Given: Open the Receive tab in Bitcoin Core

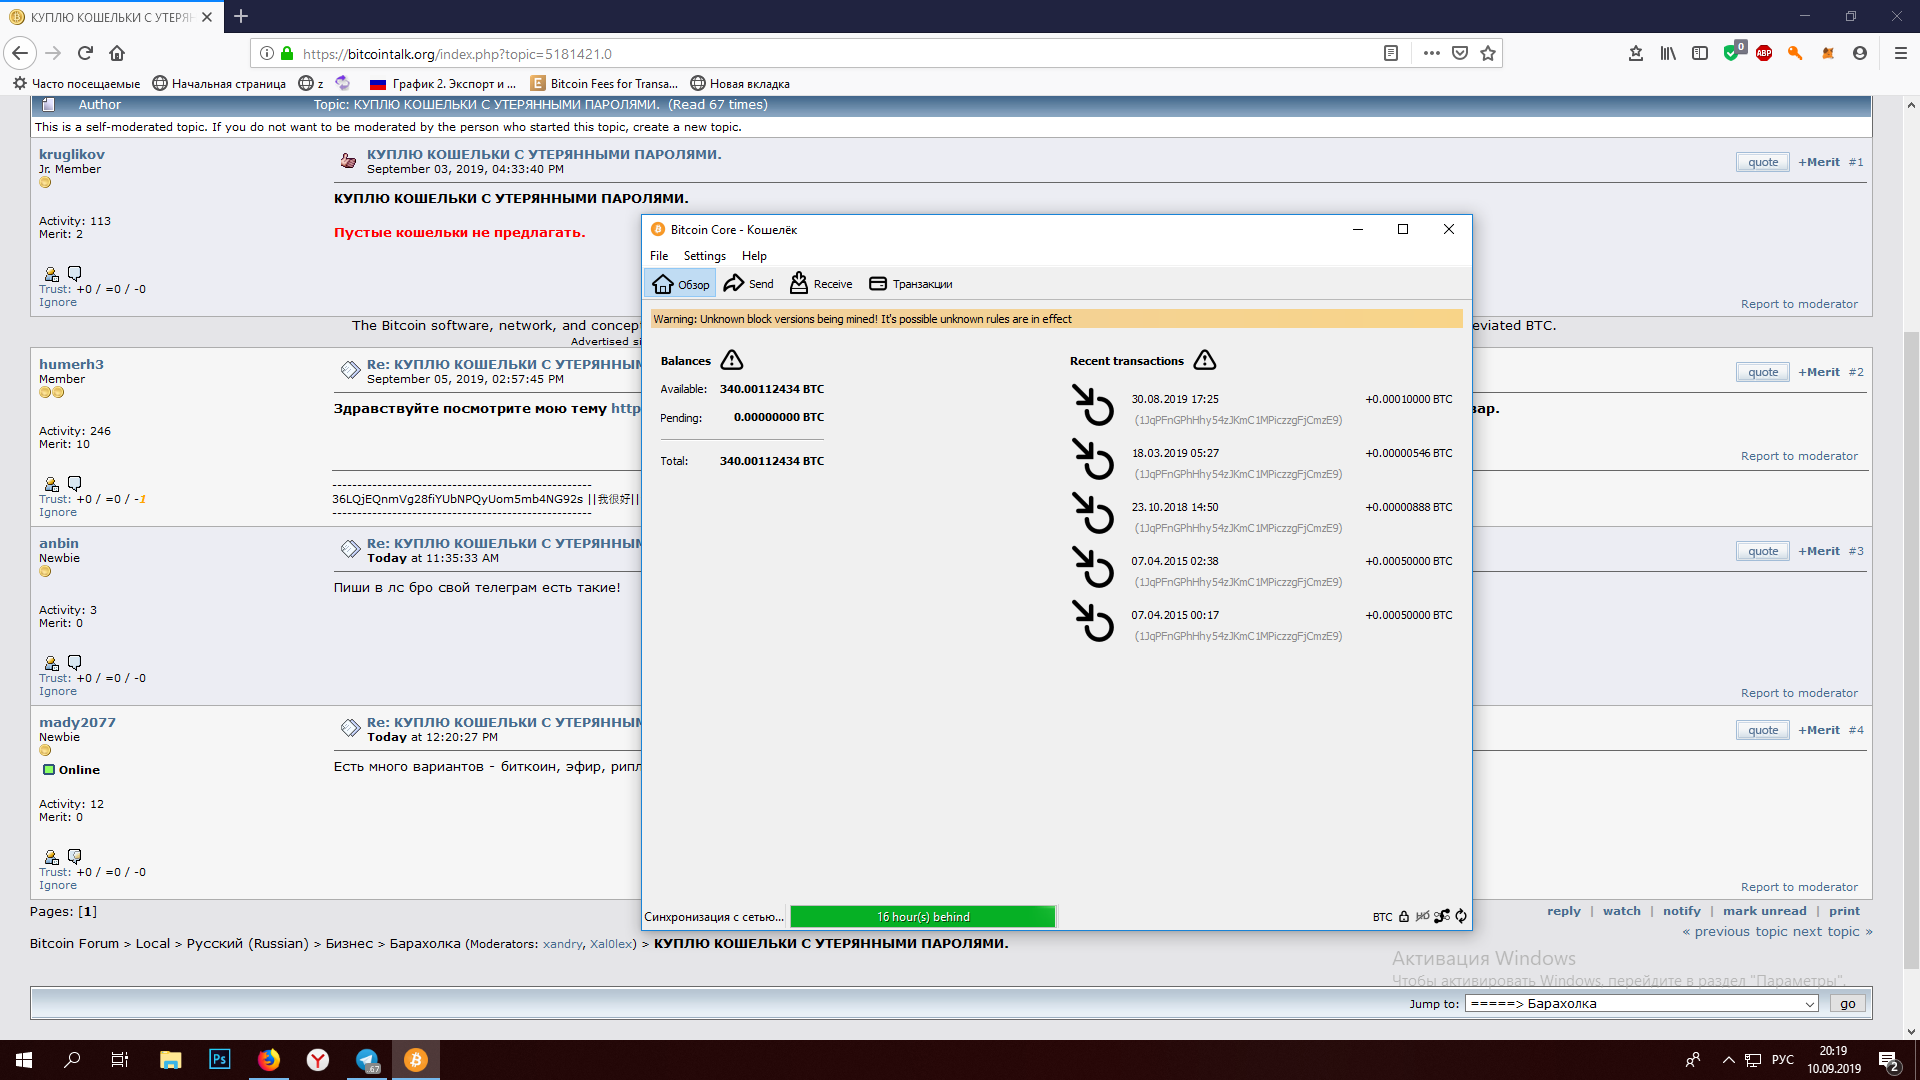Looking at the screenshot, I should point(820,284).
